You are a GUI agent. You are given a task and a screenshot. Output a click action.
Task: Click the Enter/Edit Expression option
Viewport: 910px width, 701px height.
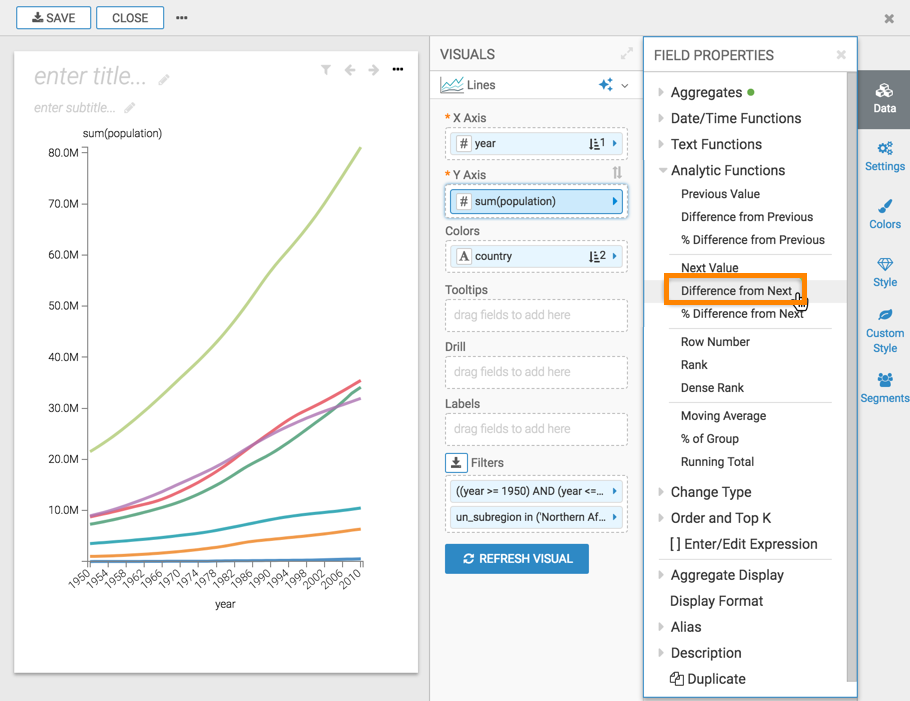click(x=743, y=544)
